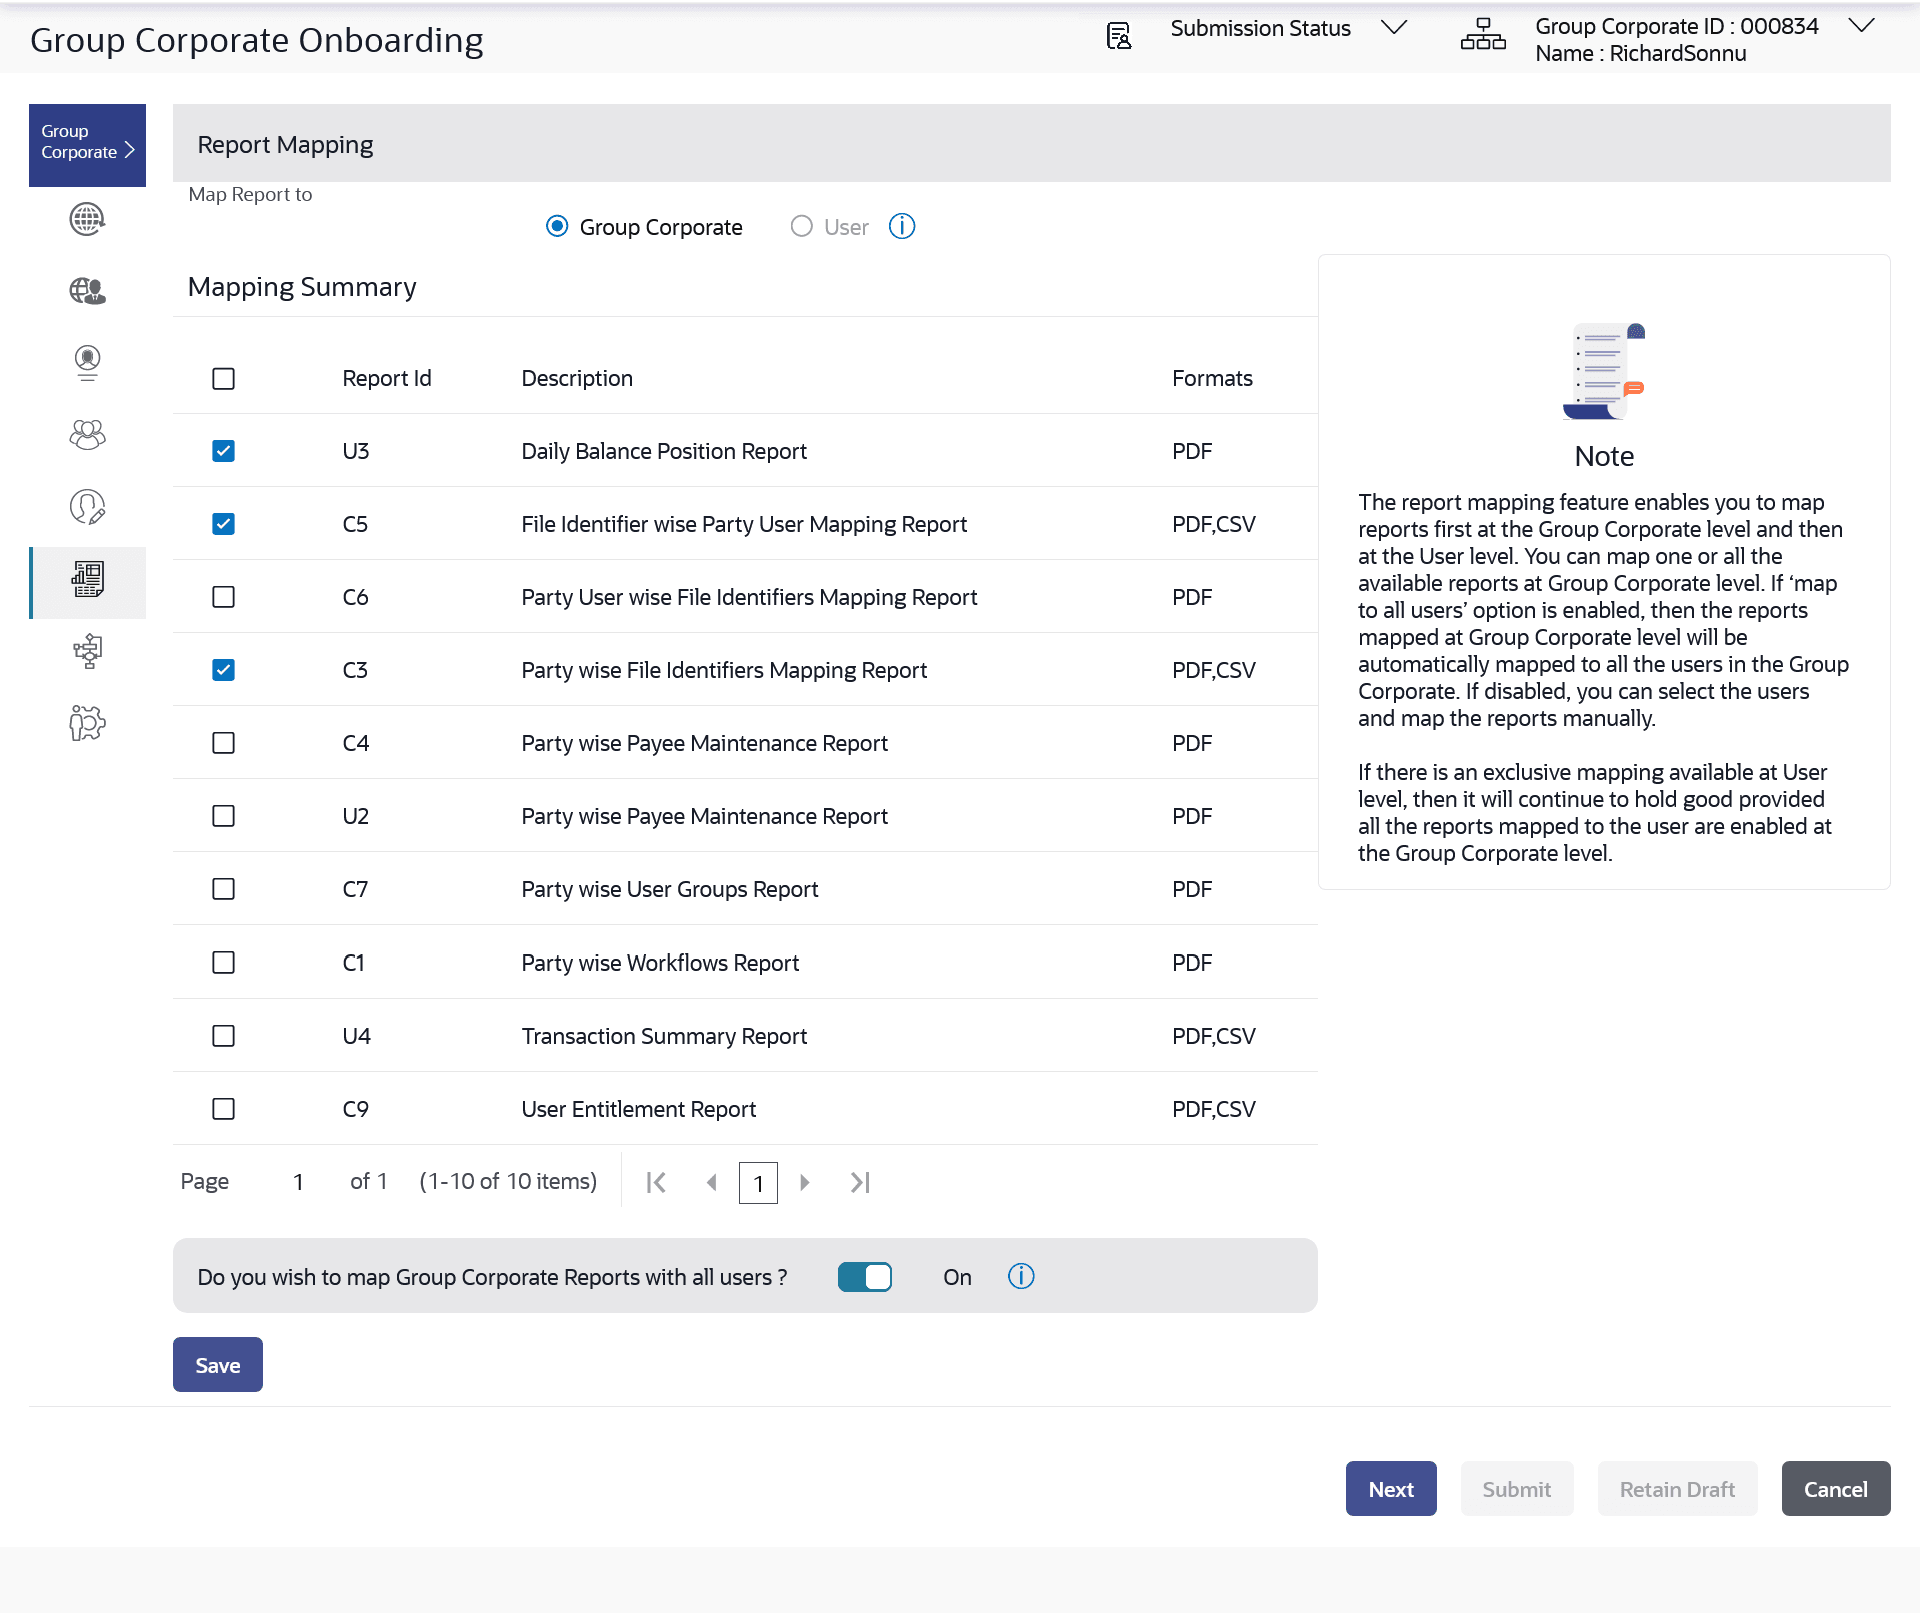
Task: Uncheck the U3 Daily Balance Position Report
Action: click(x=223, y=451)
